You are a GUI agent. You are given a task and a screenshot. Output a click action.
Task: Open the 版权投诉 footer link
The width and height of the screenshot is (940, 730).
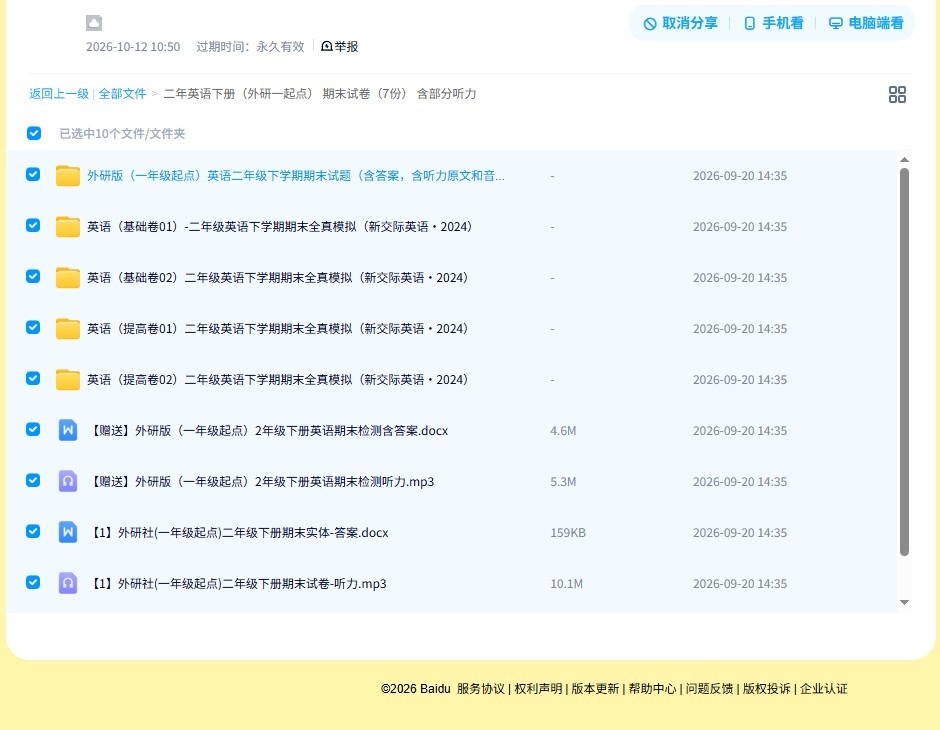[x=767, y=689]
